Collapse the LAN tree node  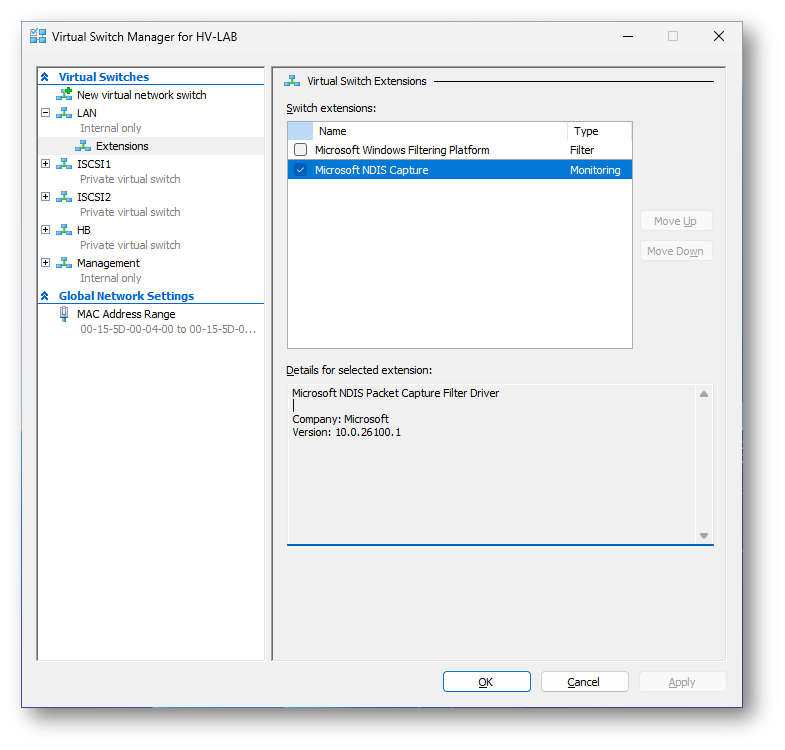point(45,113)
